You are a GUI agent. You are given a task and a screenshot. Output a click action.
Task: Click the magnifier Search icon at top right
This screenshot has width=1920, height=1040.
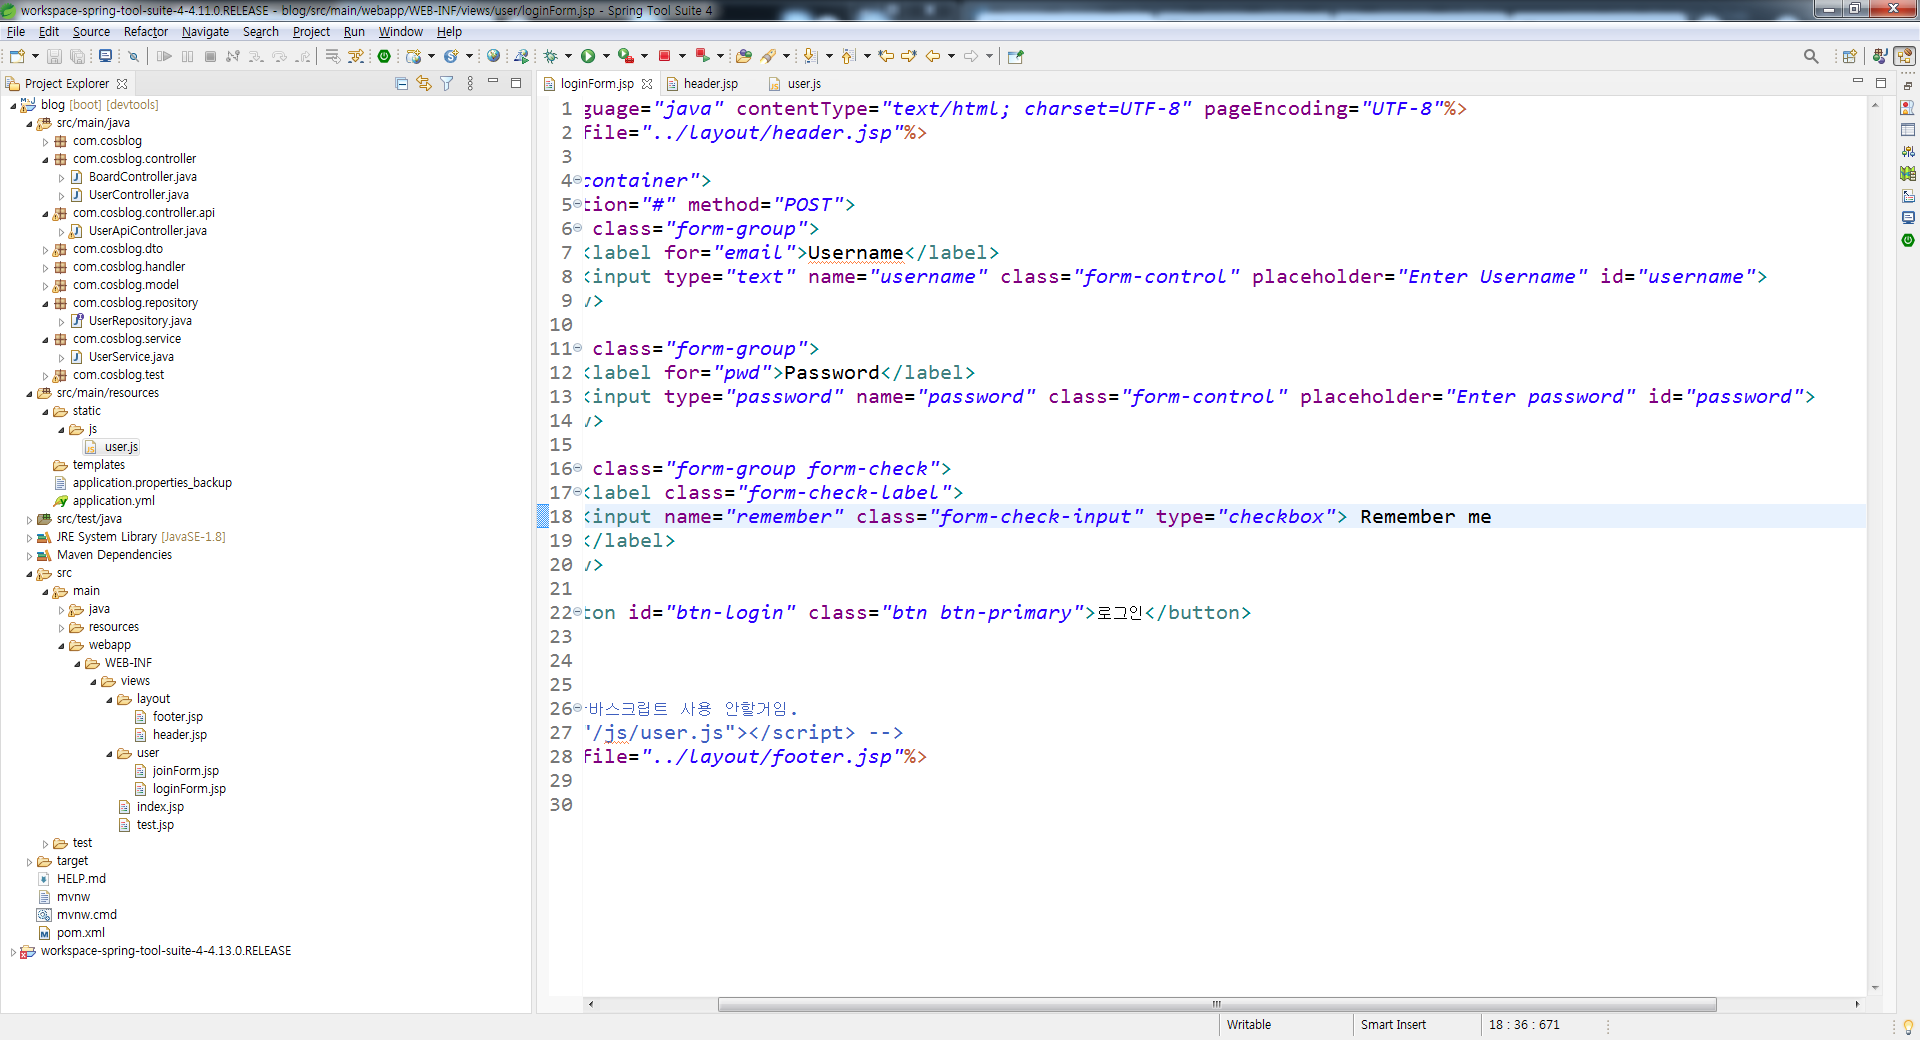coord(1811,56)
